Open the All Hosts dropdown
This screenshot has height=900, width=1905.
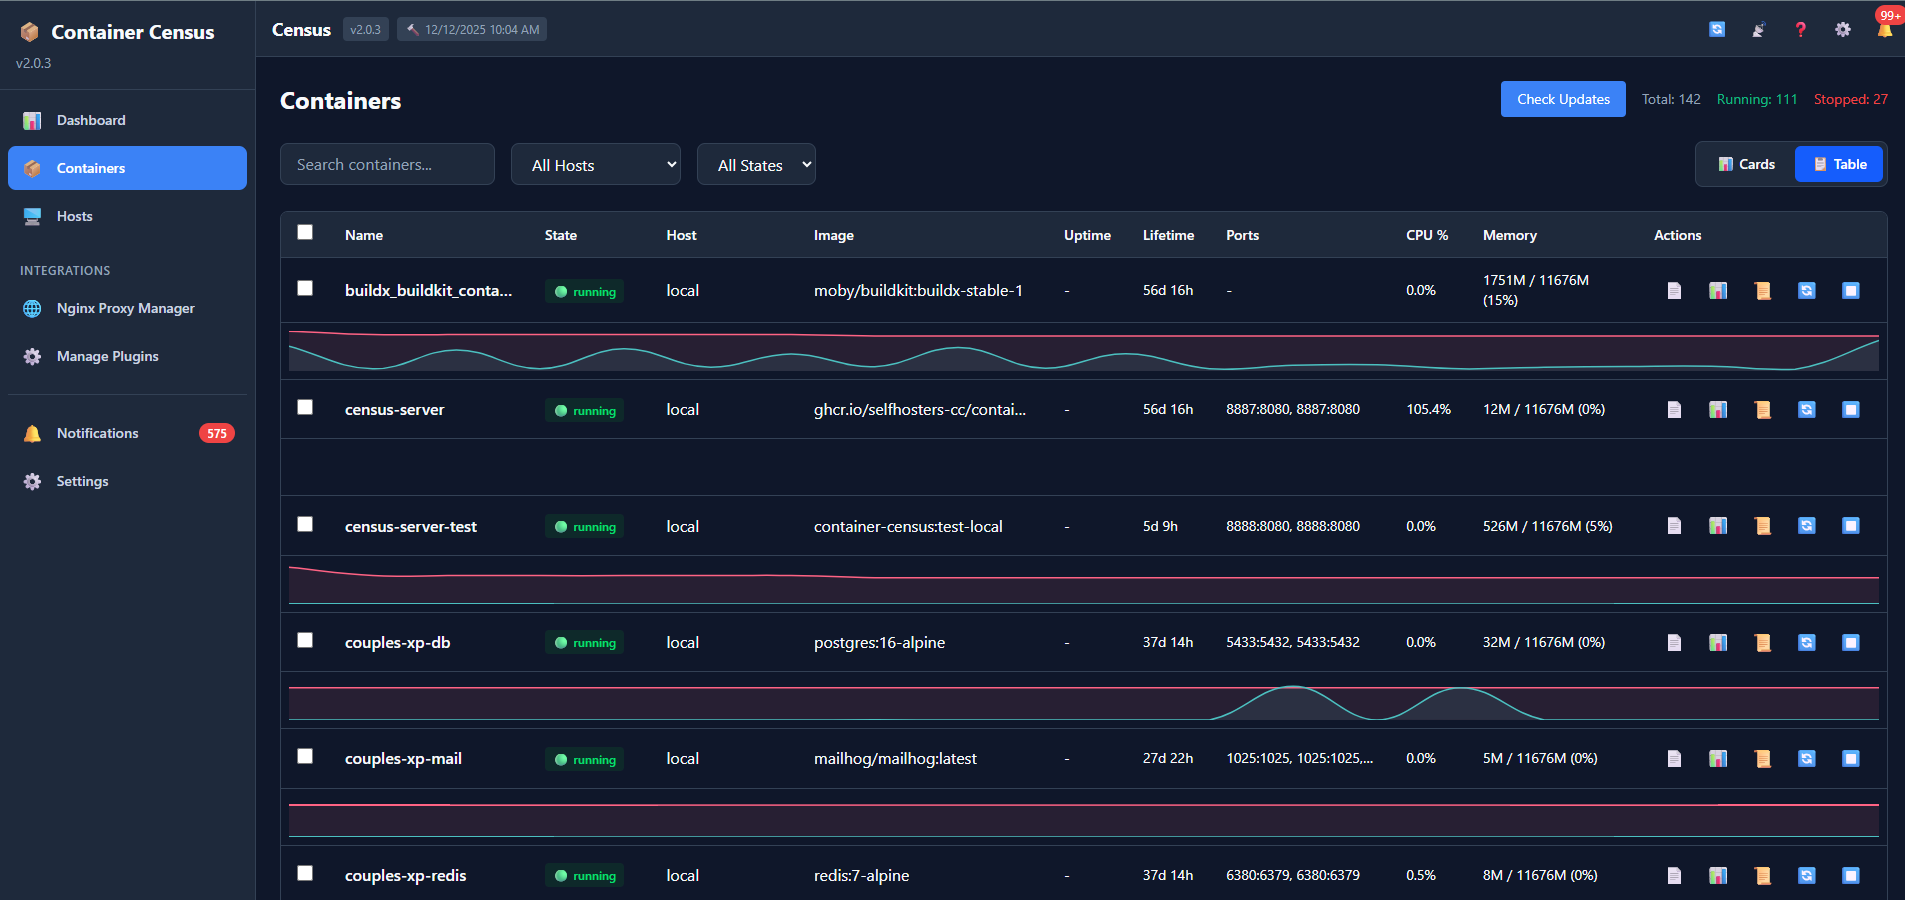coord(596,164)
